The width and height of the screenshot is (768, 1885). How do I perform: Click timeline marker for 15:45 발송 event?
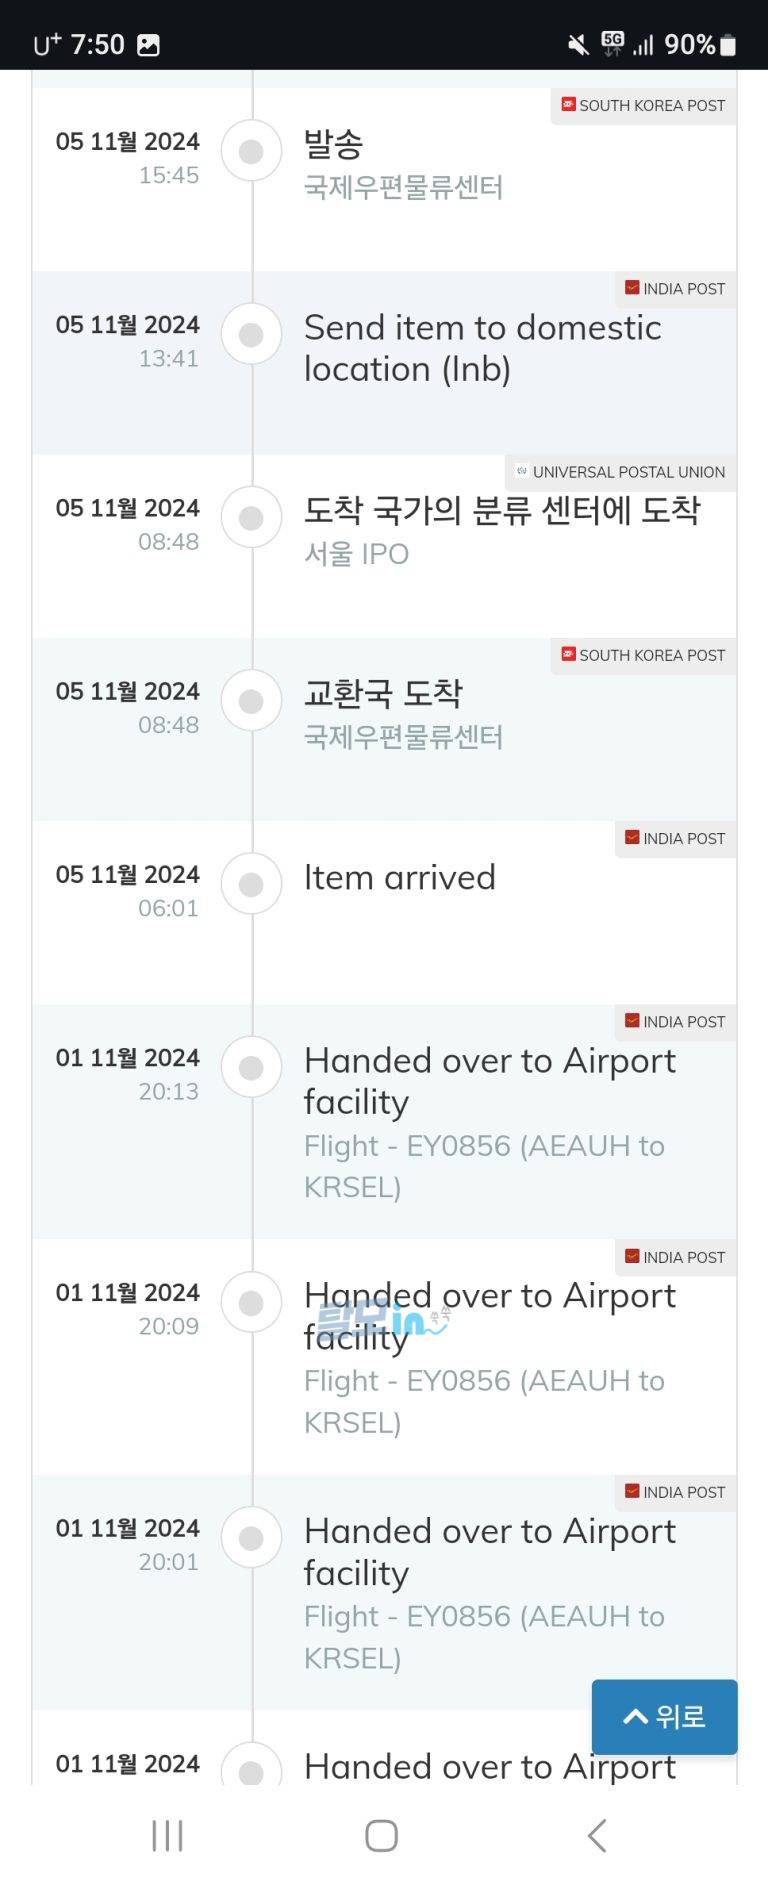click(x=251, y=151)
